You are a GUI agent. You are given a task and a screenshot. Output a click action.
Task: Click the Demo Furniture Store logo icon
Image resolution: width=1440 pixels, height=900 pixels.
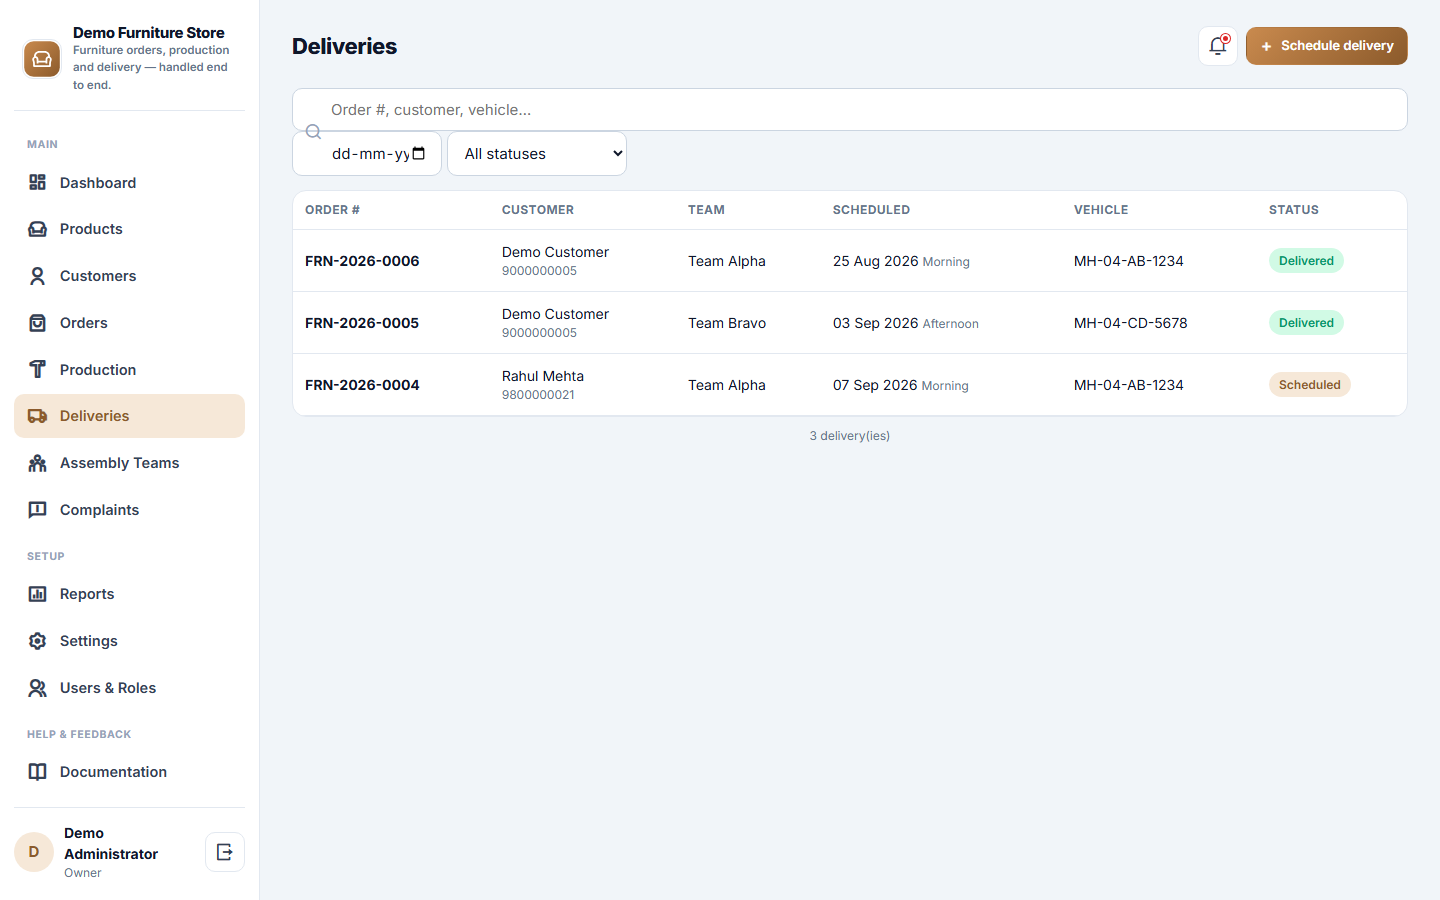point(42,59)
